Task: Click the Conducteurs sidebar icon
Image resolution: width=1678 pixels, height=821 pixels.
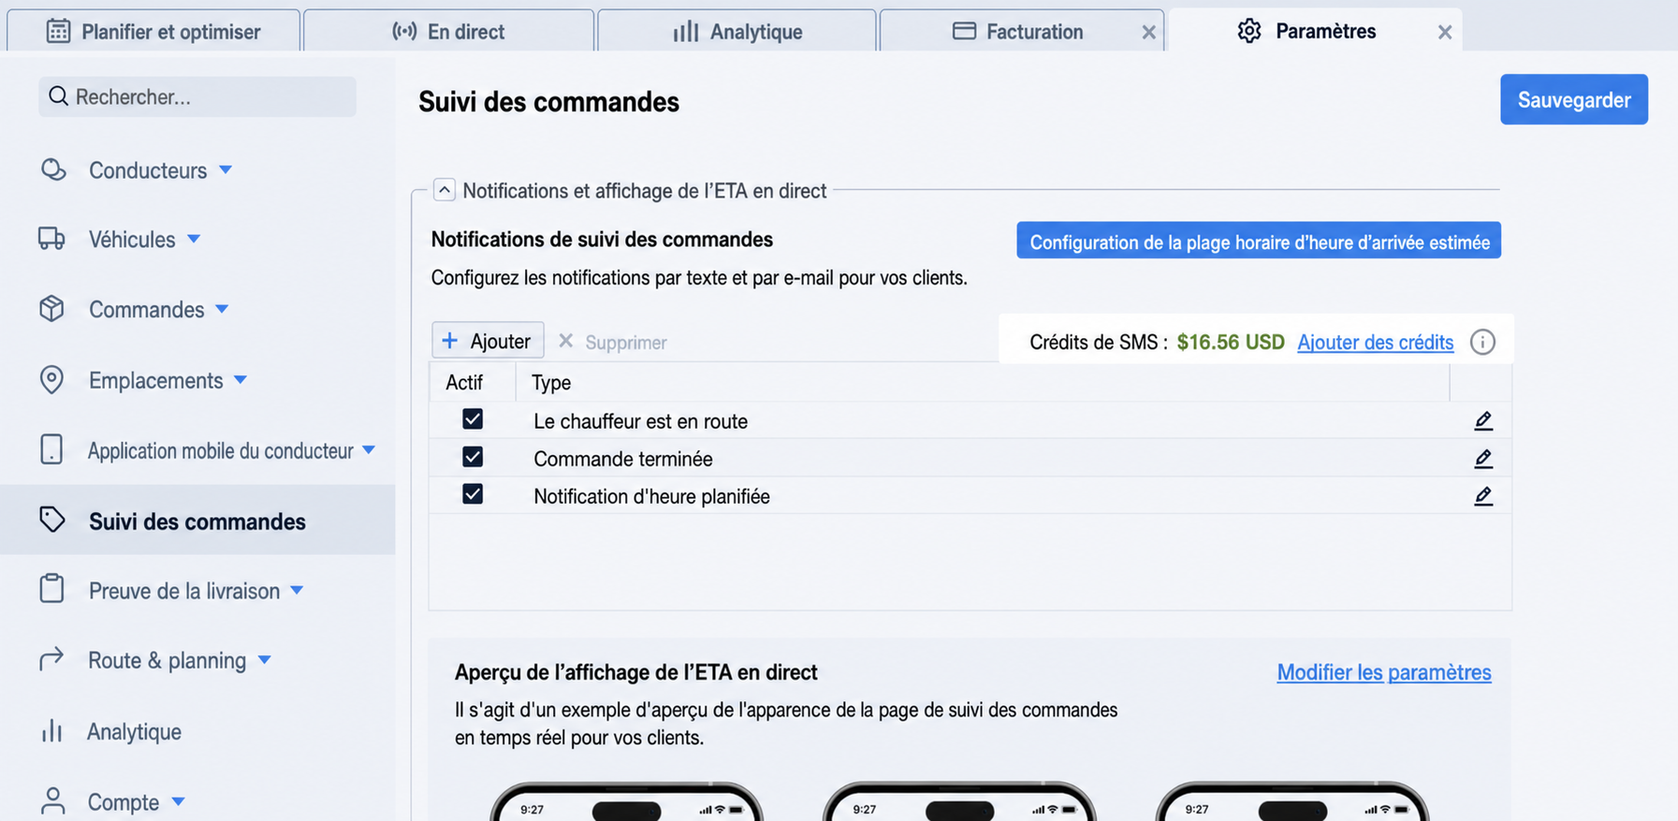Action: click(53, 170)
